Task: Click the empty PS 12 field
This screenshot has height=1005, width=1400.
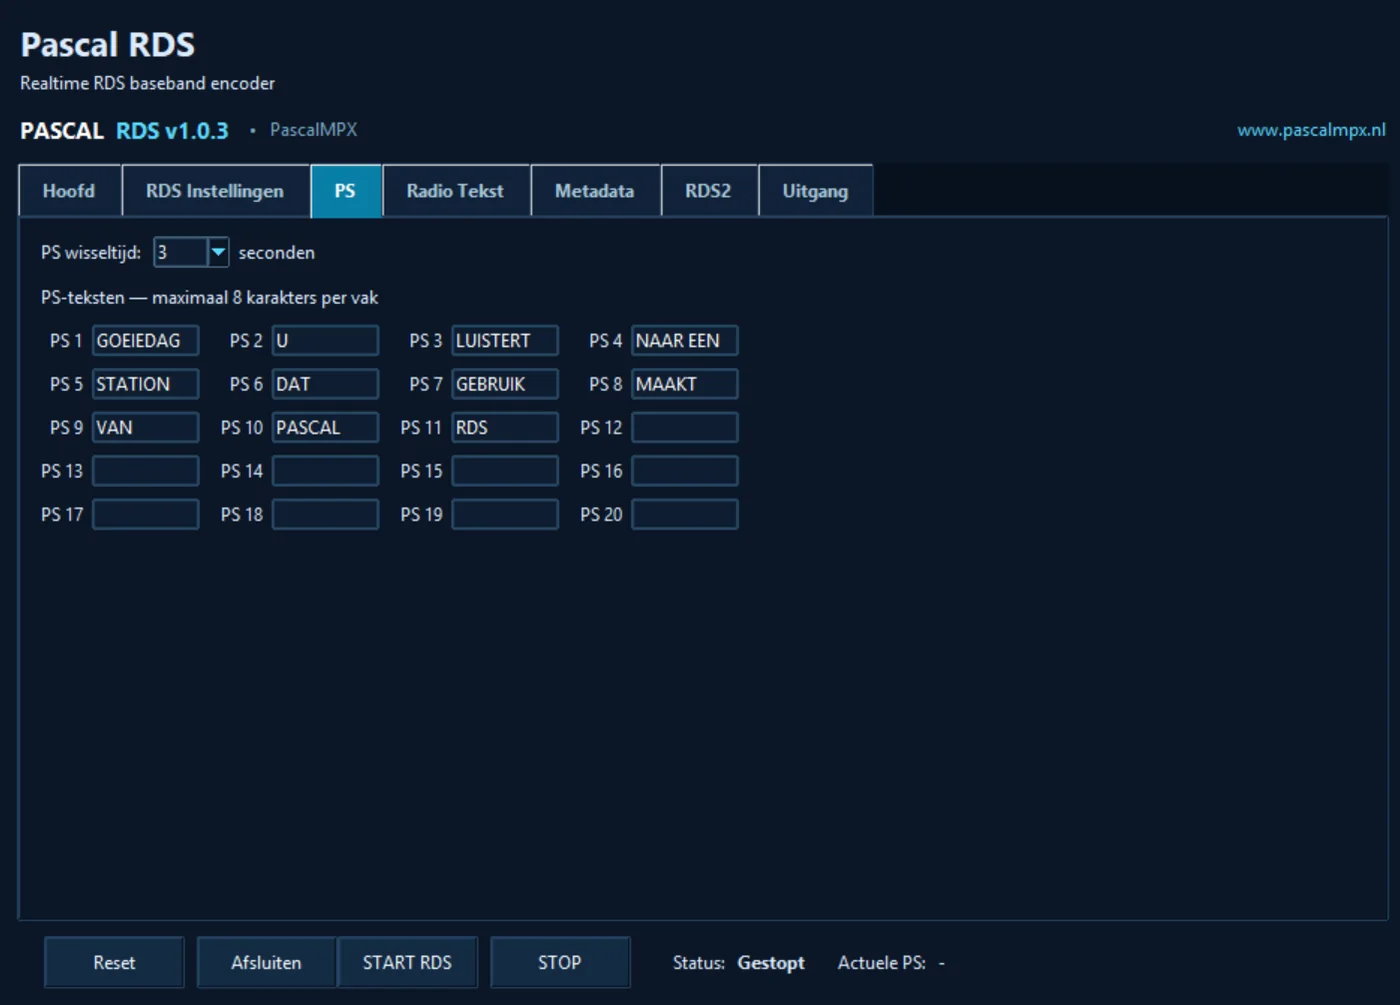Action: [685, 428]
